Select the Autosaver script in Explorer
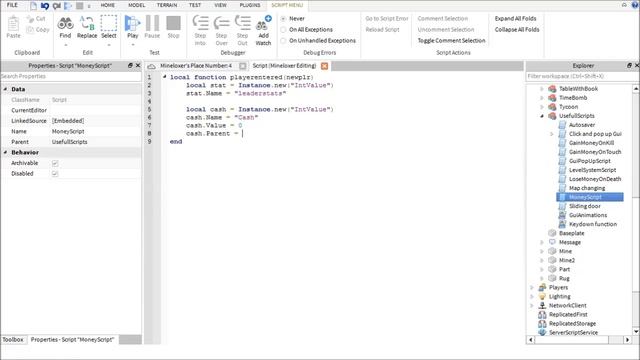The height and width of the screenshot is (360, 640). tap(582, 125)
